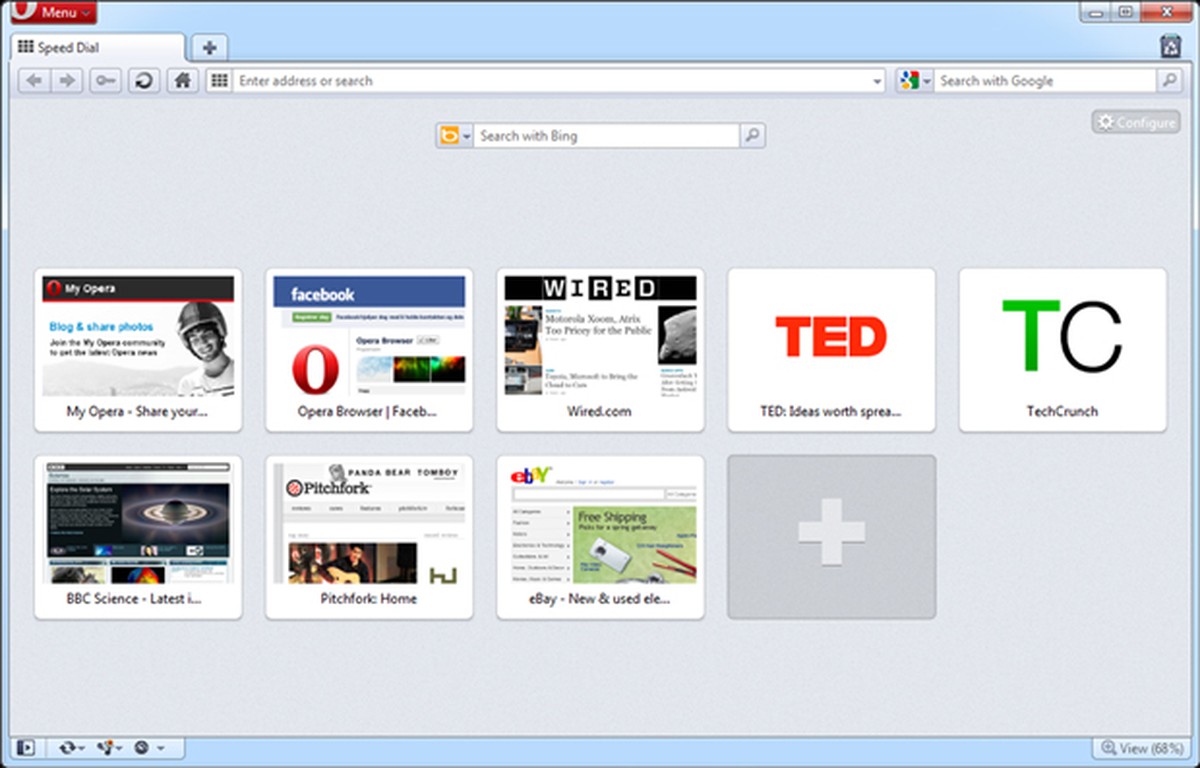Reload the current page
The height and width of the screenshot is (768, 1200).
click(143, 80)
